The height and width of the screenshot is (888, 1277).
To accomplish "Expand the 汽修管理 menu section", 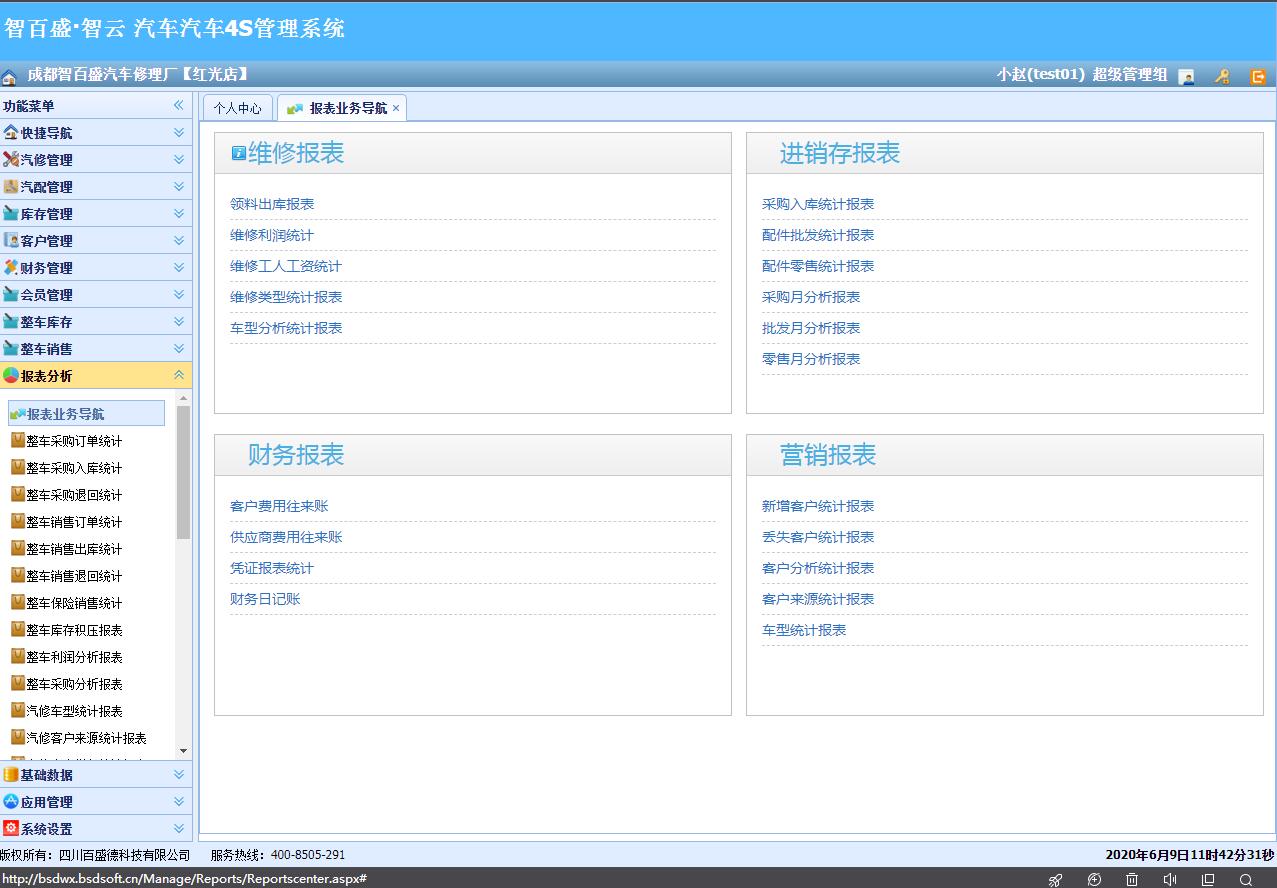I will click(x=178, y=159).
